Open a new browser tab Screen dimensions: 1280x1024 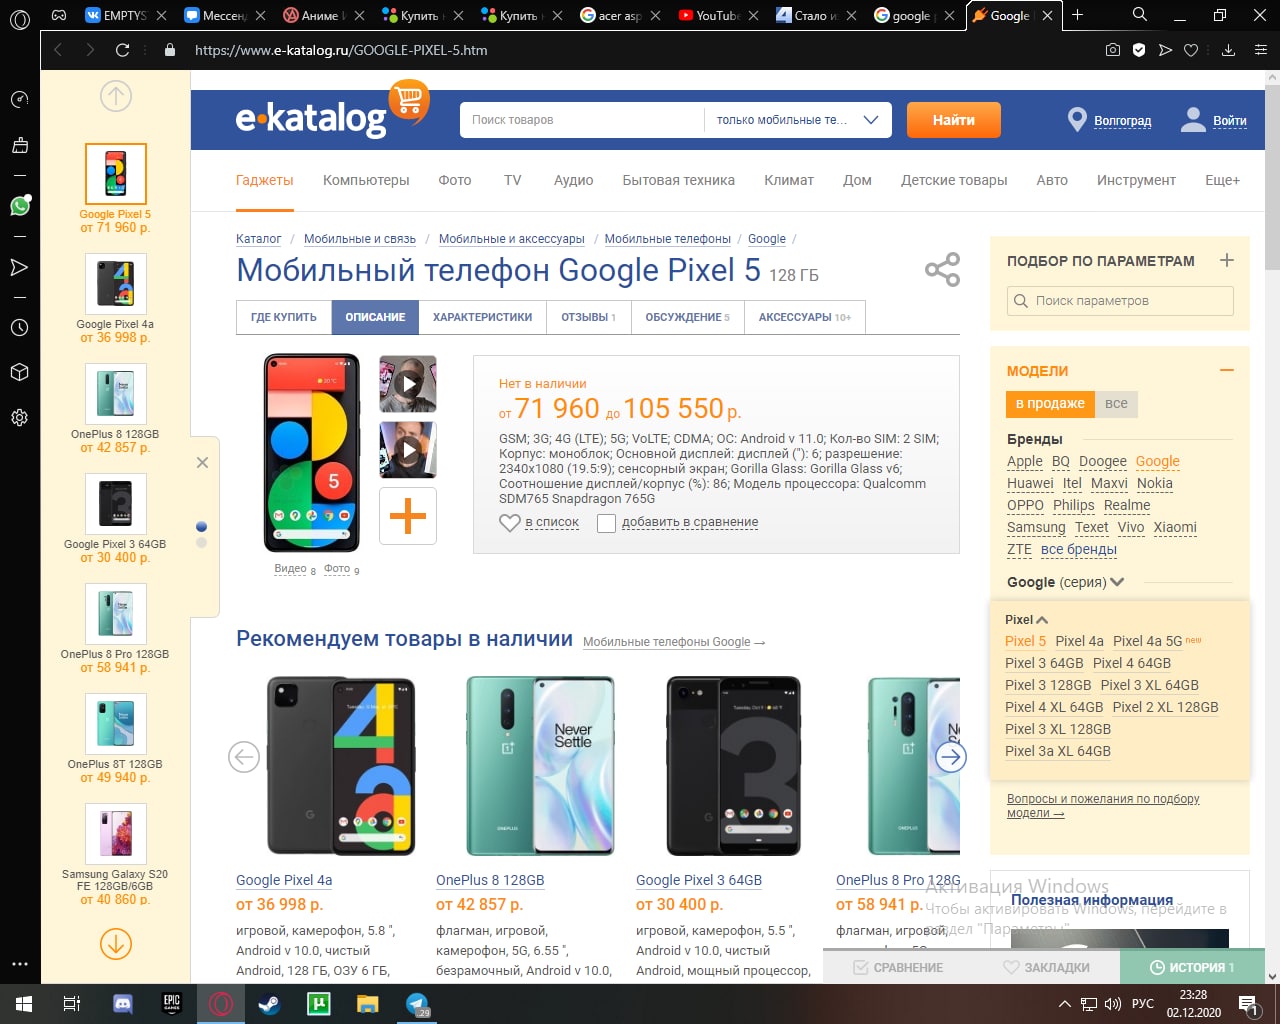click(1077, 15)
